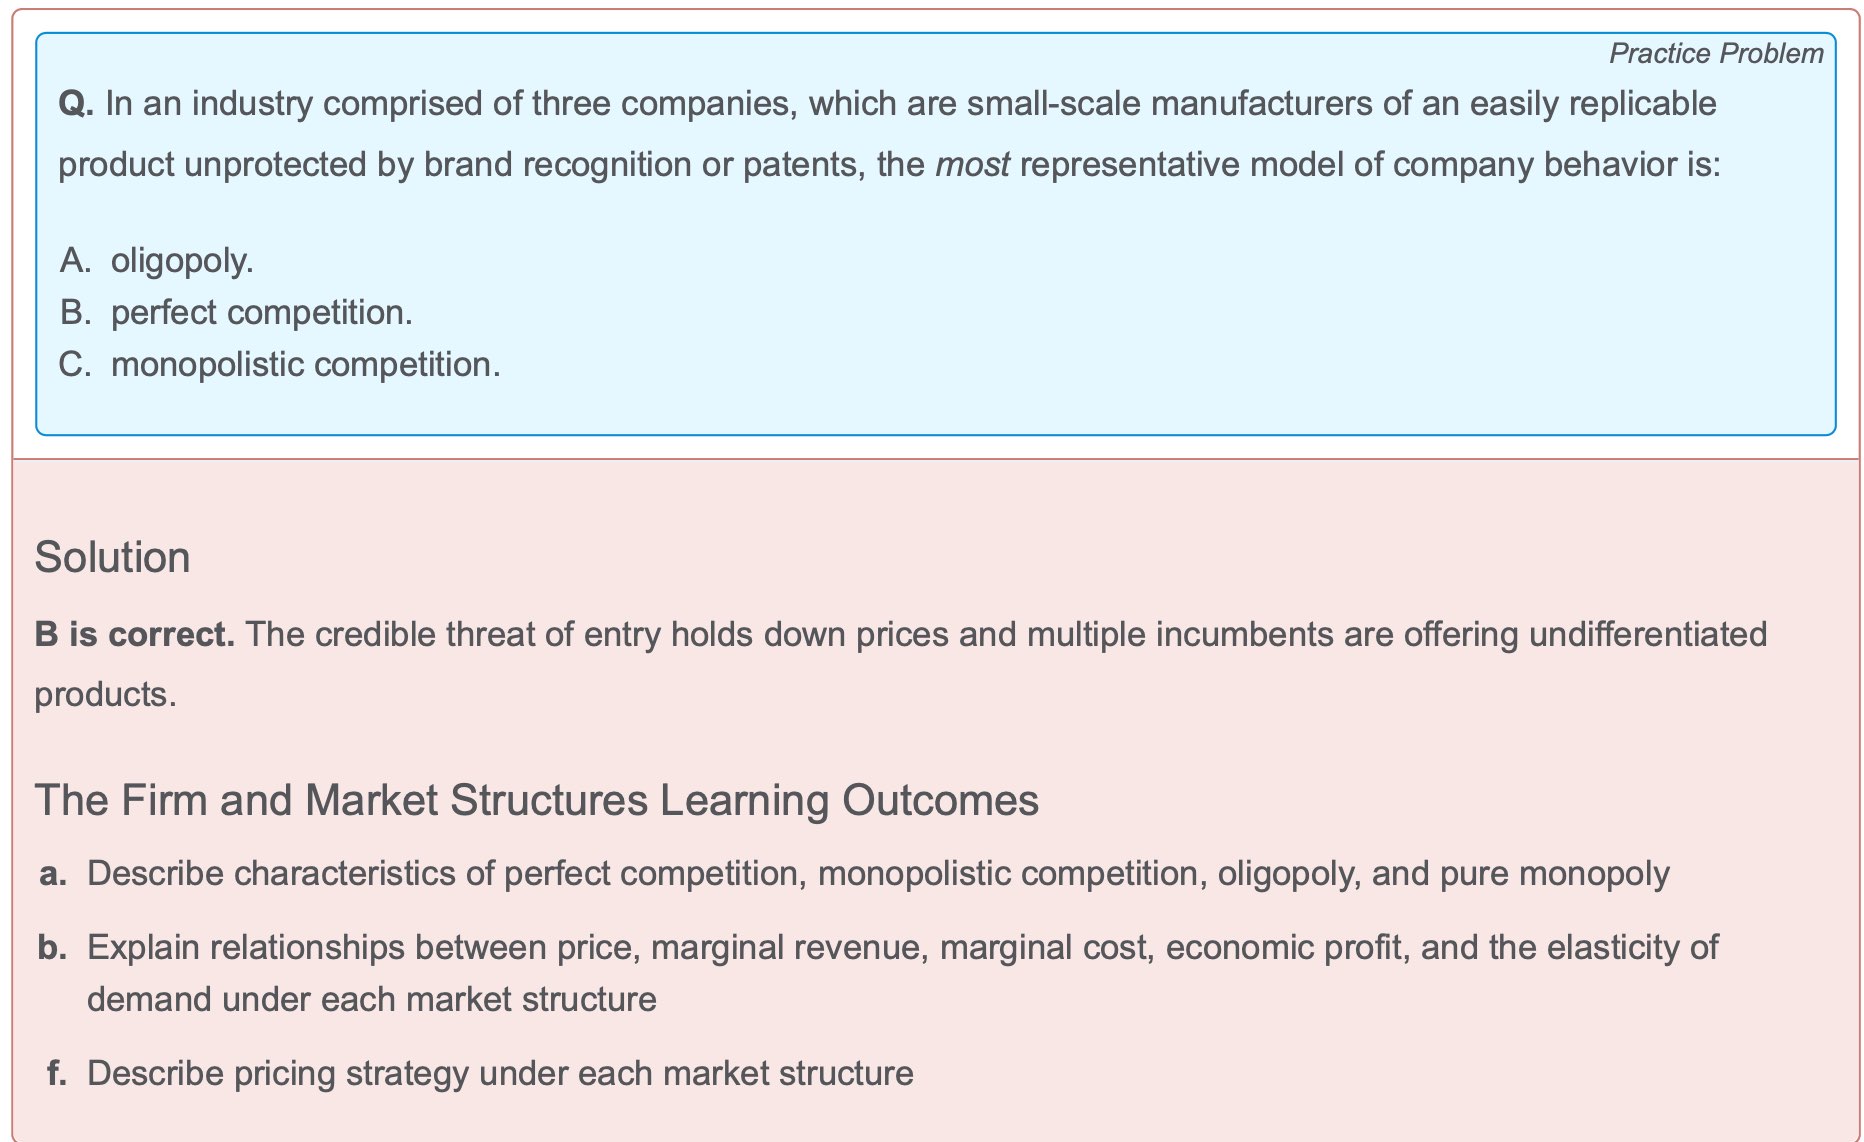Click the word "products." ending the solution
The width and height of the screenshot is (1864, 1142).
pyautogui.click(x=105, y=694)
